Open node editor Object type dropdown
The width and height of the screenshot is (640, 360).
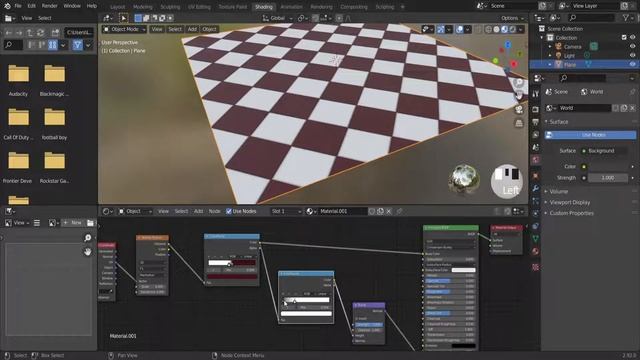tap(135, 211)
